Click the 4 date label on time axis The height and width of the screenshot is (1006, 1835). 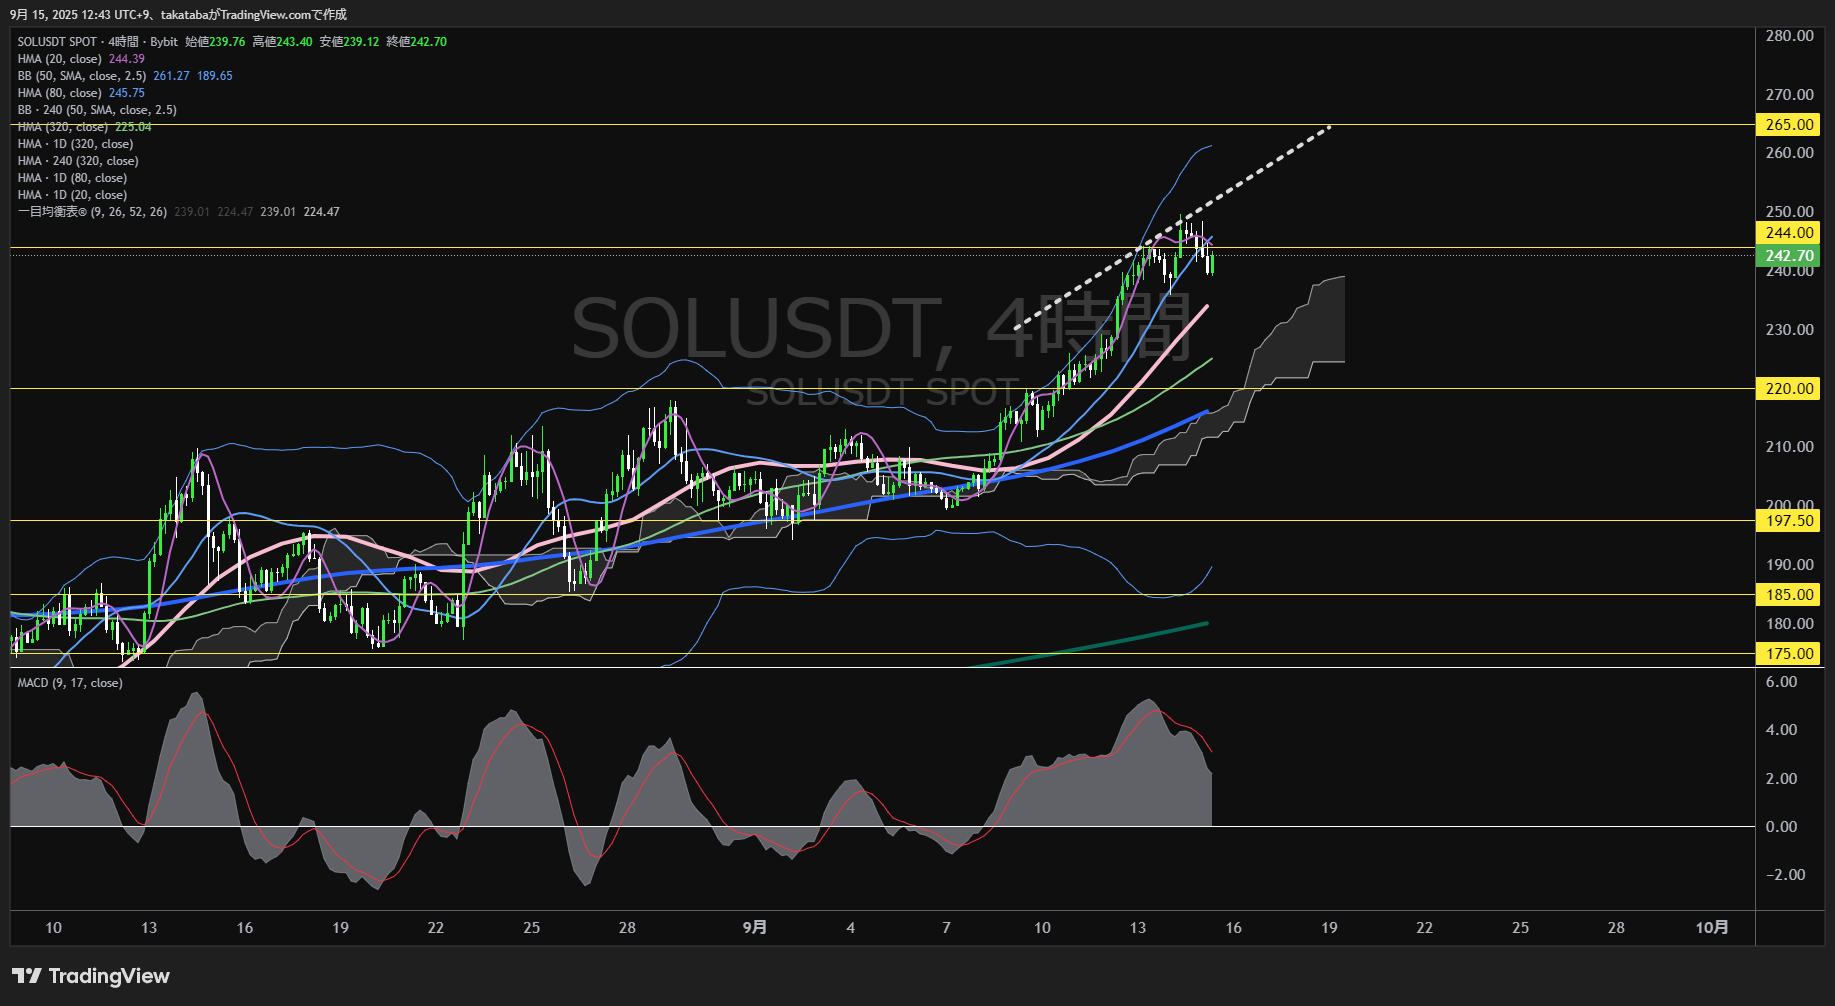851,928
